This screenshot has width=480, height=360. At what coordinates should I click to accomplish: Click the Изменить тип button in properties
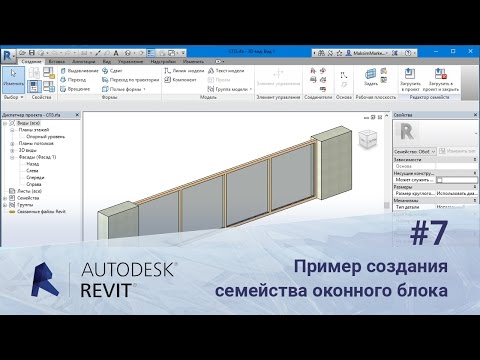(x=458, y=152)
